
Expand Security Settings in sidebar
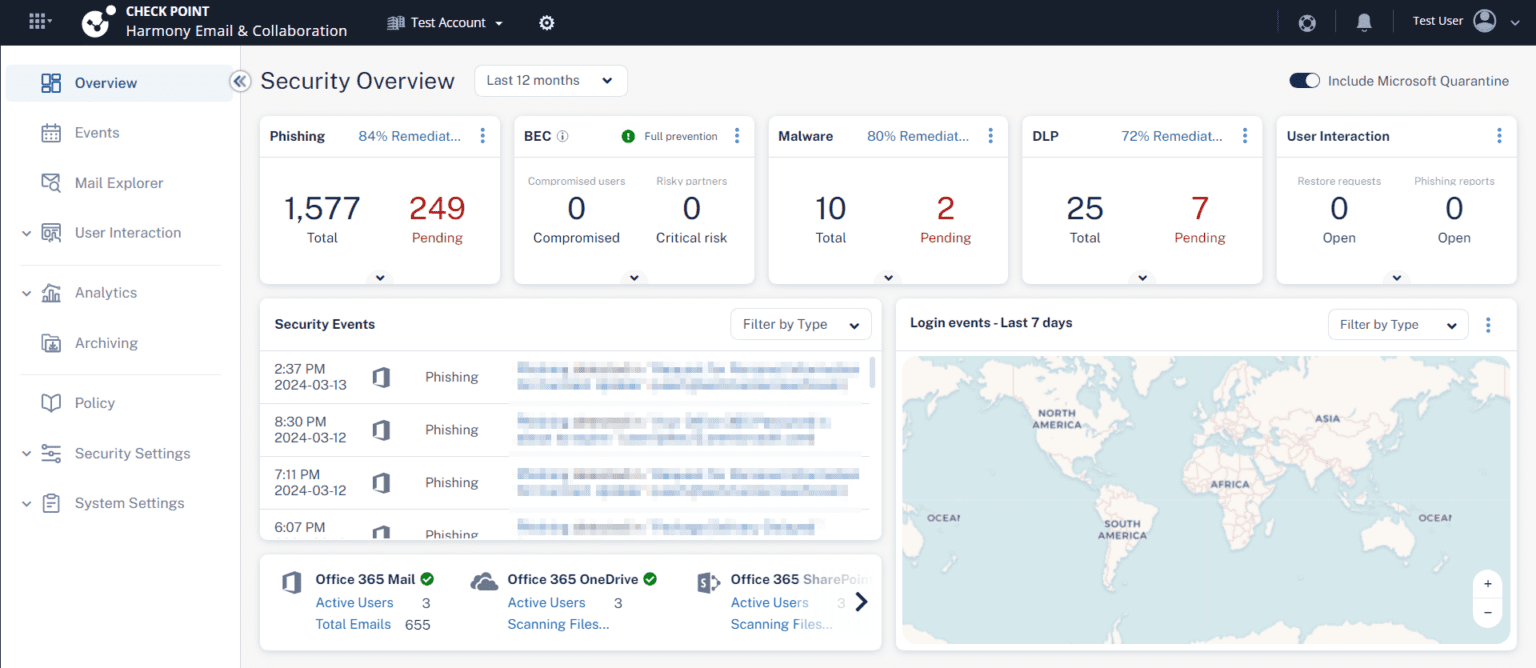132,453
